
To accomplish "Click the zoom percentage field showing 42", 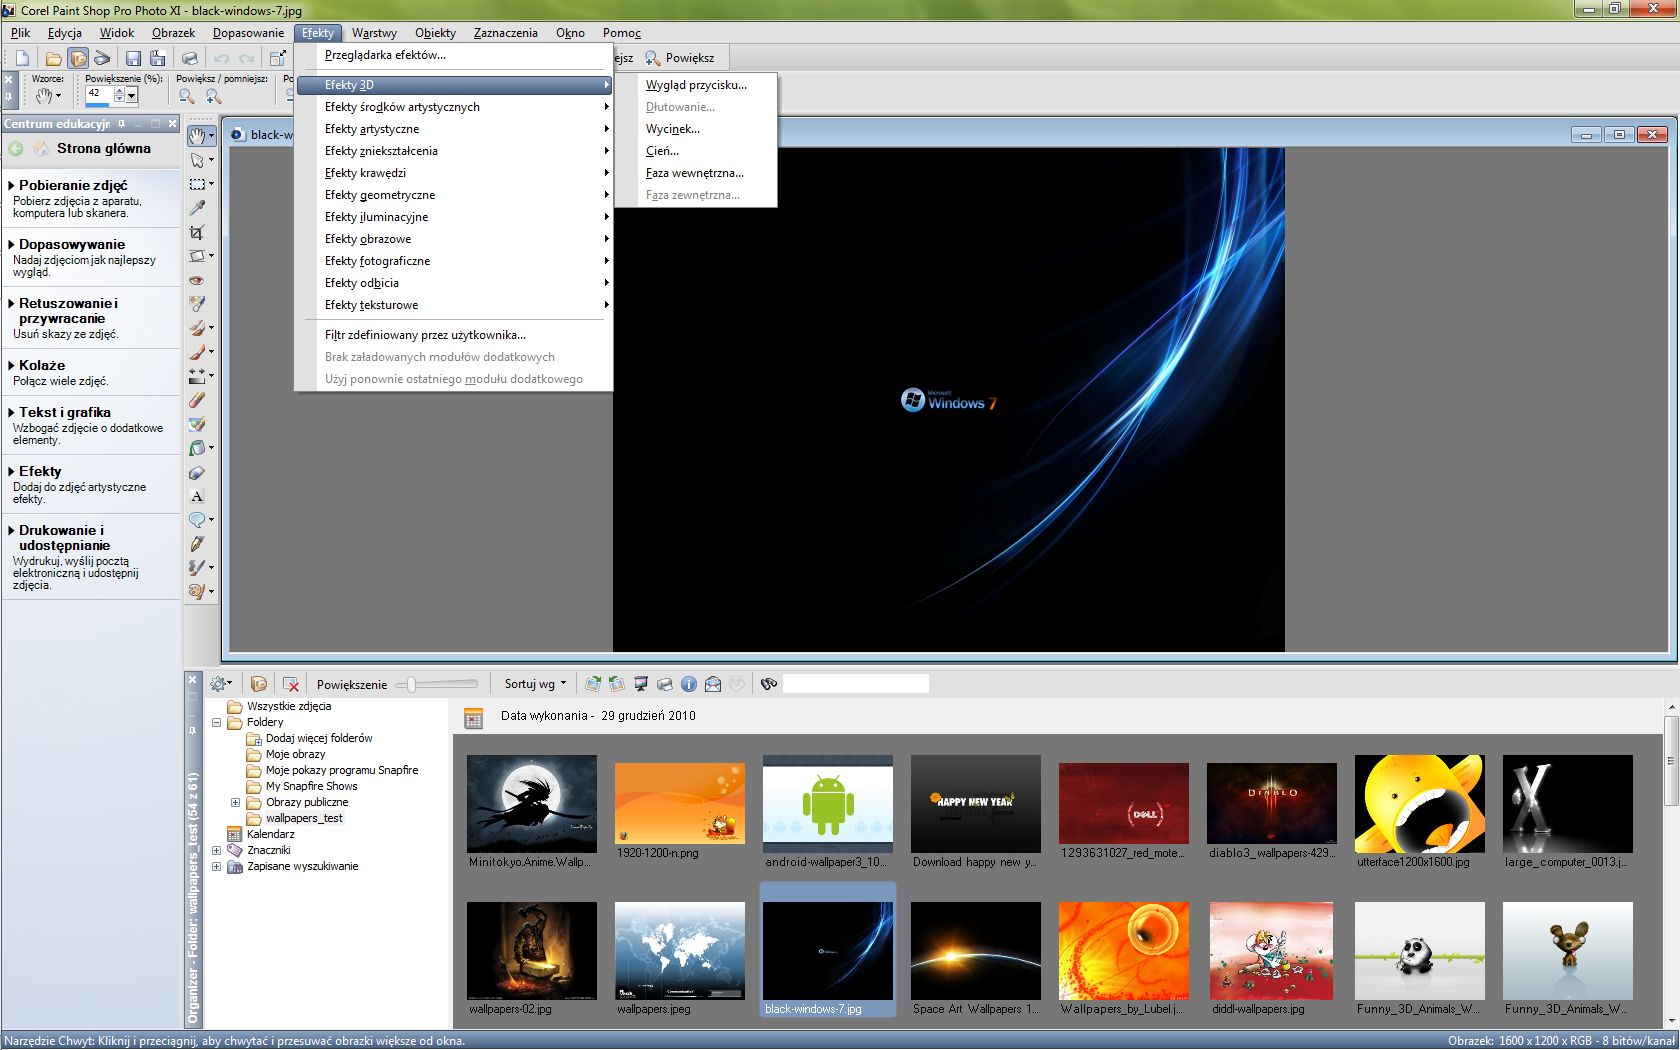I will (x=98, y=94).
